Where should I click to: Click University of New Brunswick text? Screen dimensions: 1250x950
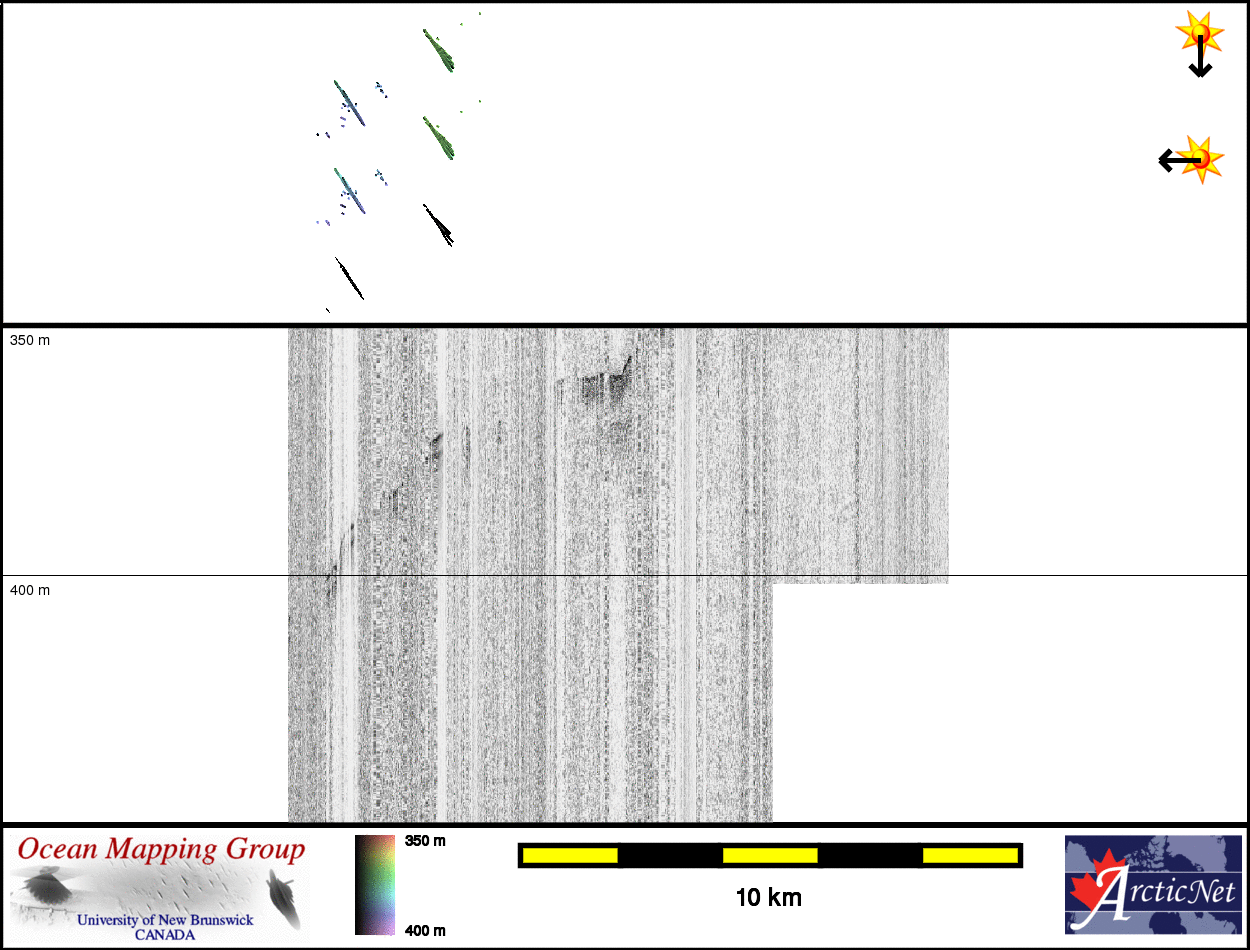165,920
